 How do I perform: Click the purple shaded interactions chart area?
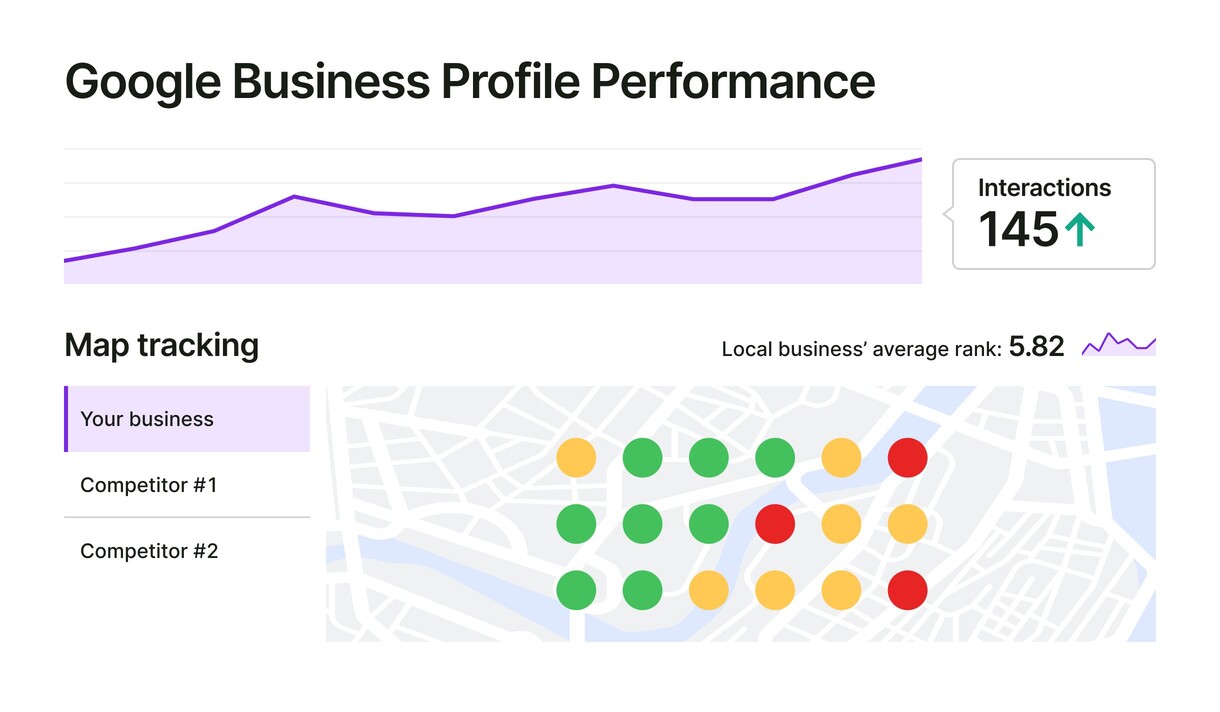pyautogui.click(x=493, y=240)
